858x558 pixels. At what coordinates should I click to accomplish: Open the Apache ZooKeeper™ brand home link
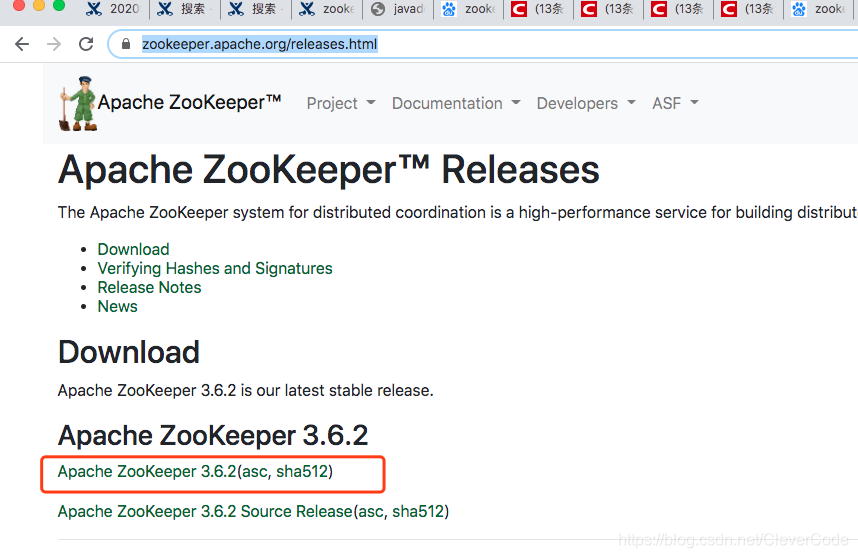(x=189, y=102)
